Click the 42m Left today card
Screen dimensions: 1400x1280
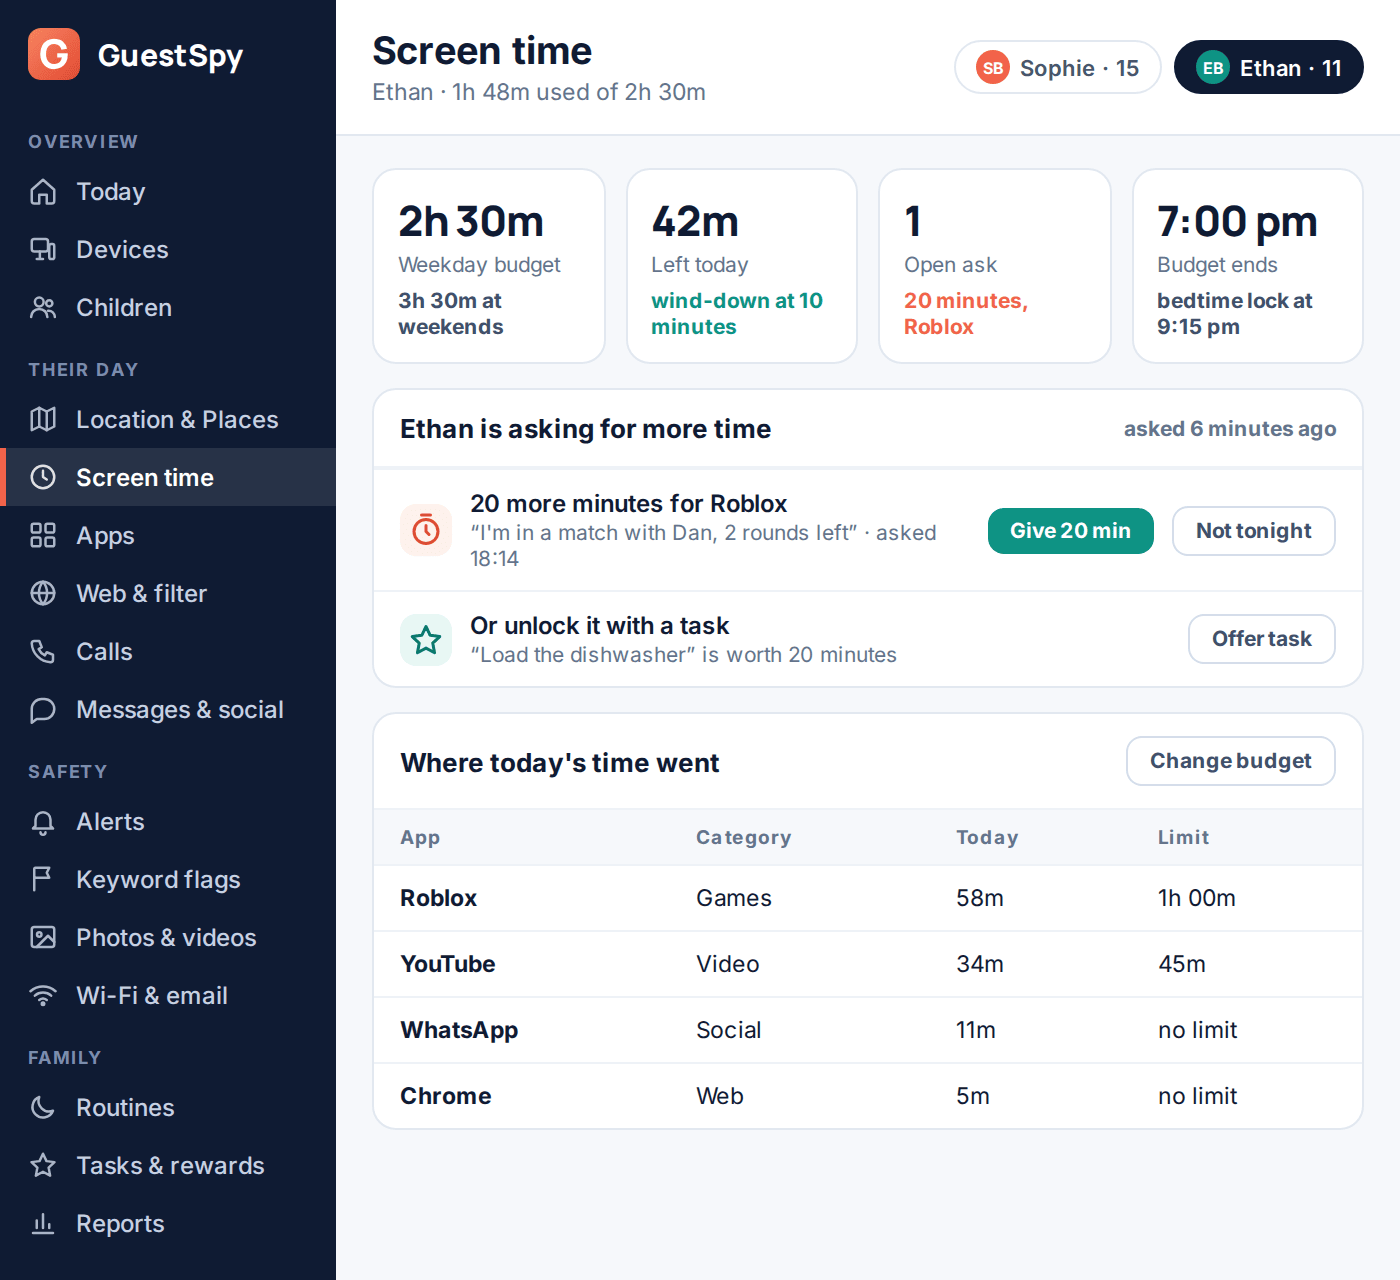(x=742, y=266)
